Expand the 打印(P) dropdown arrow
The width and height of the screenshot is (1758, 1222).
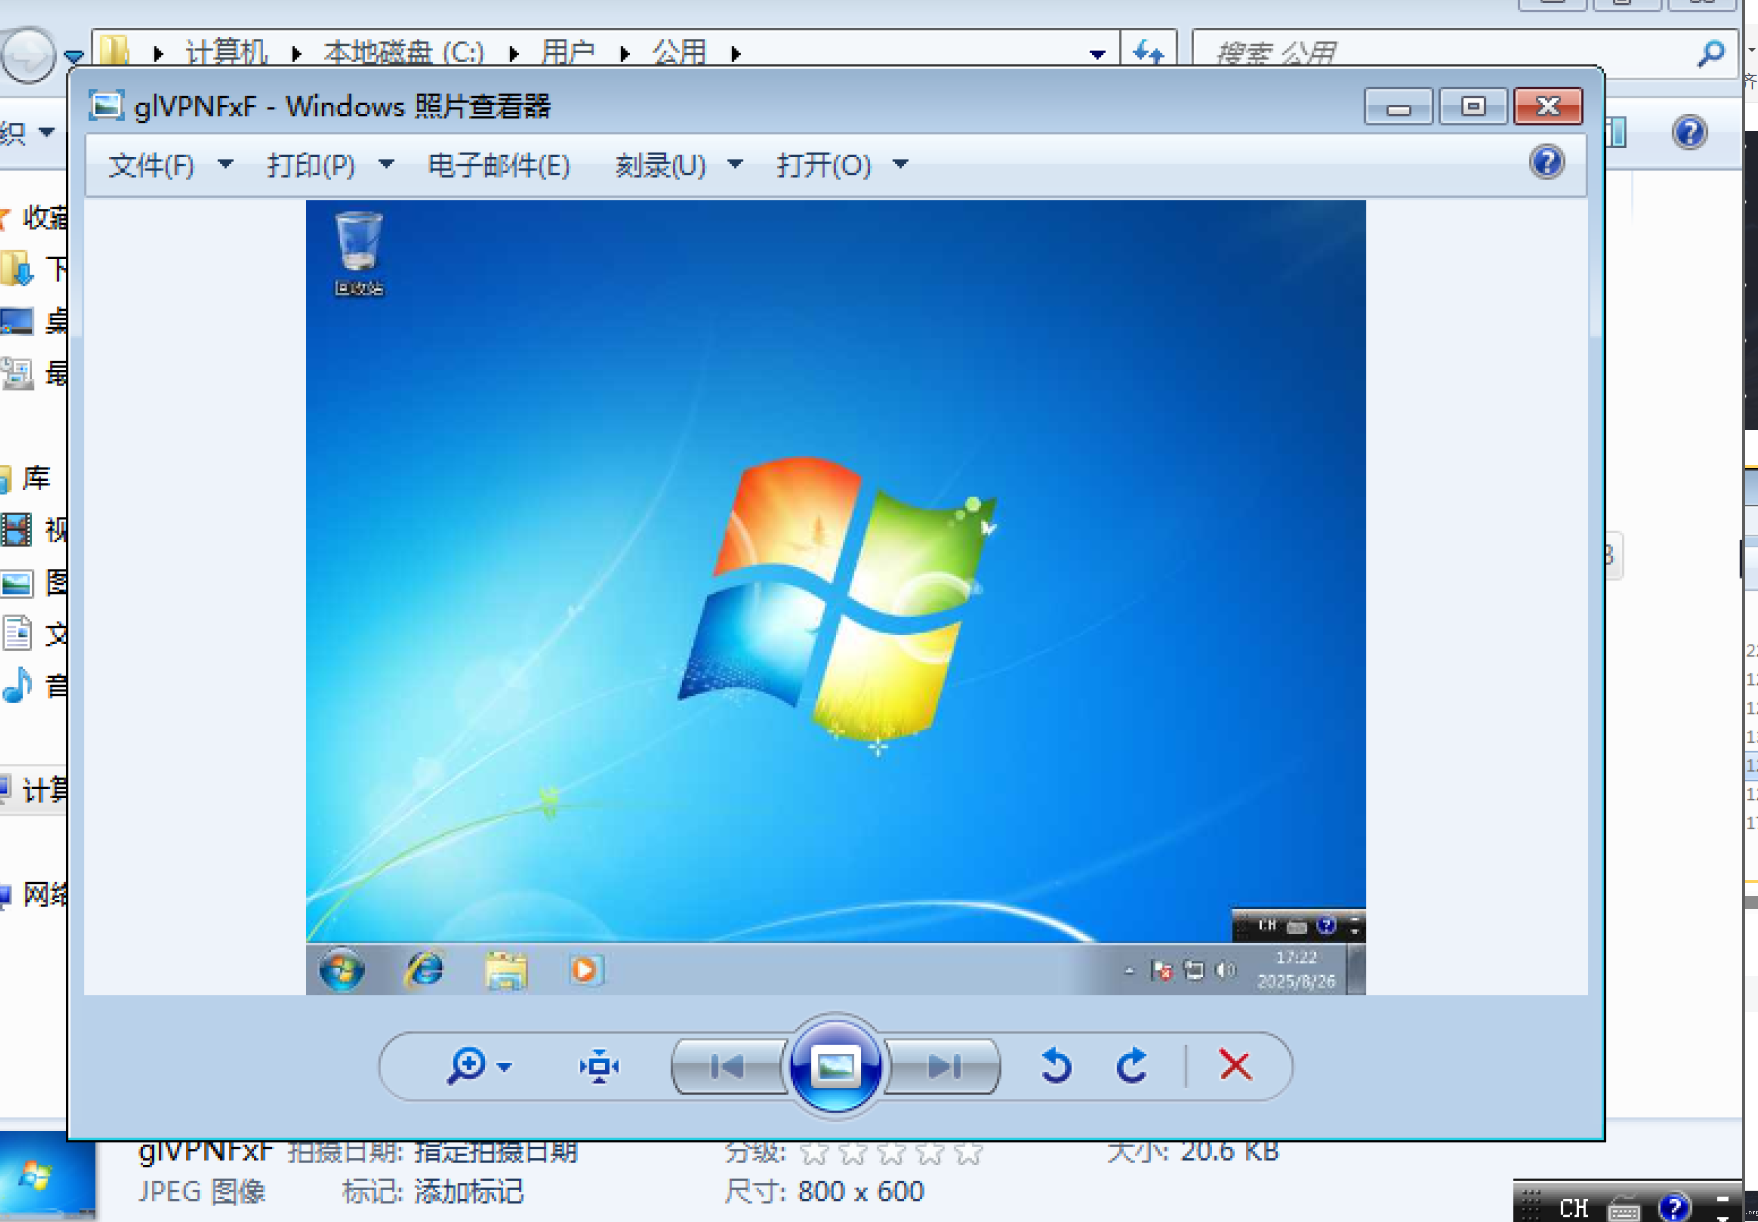click(386, 164)
